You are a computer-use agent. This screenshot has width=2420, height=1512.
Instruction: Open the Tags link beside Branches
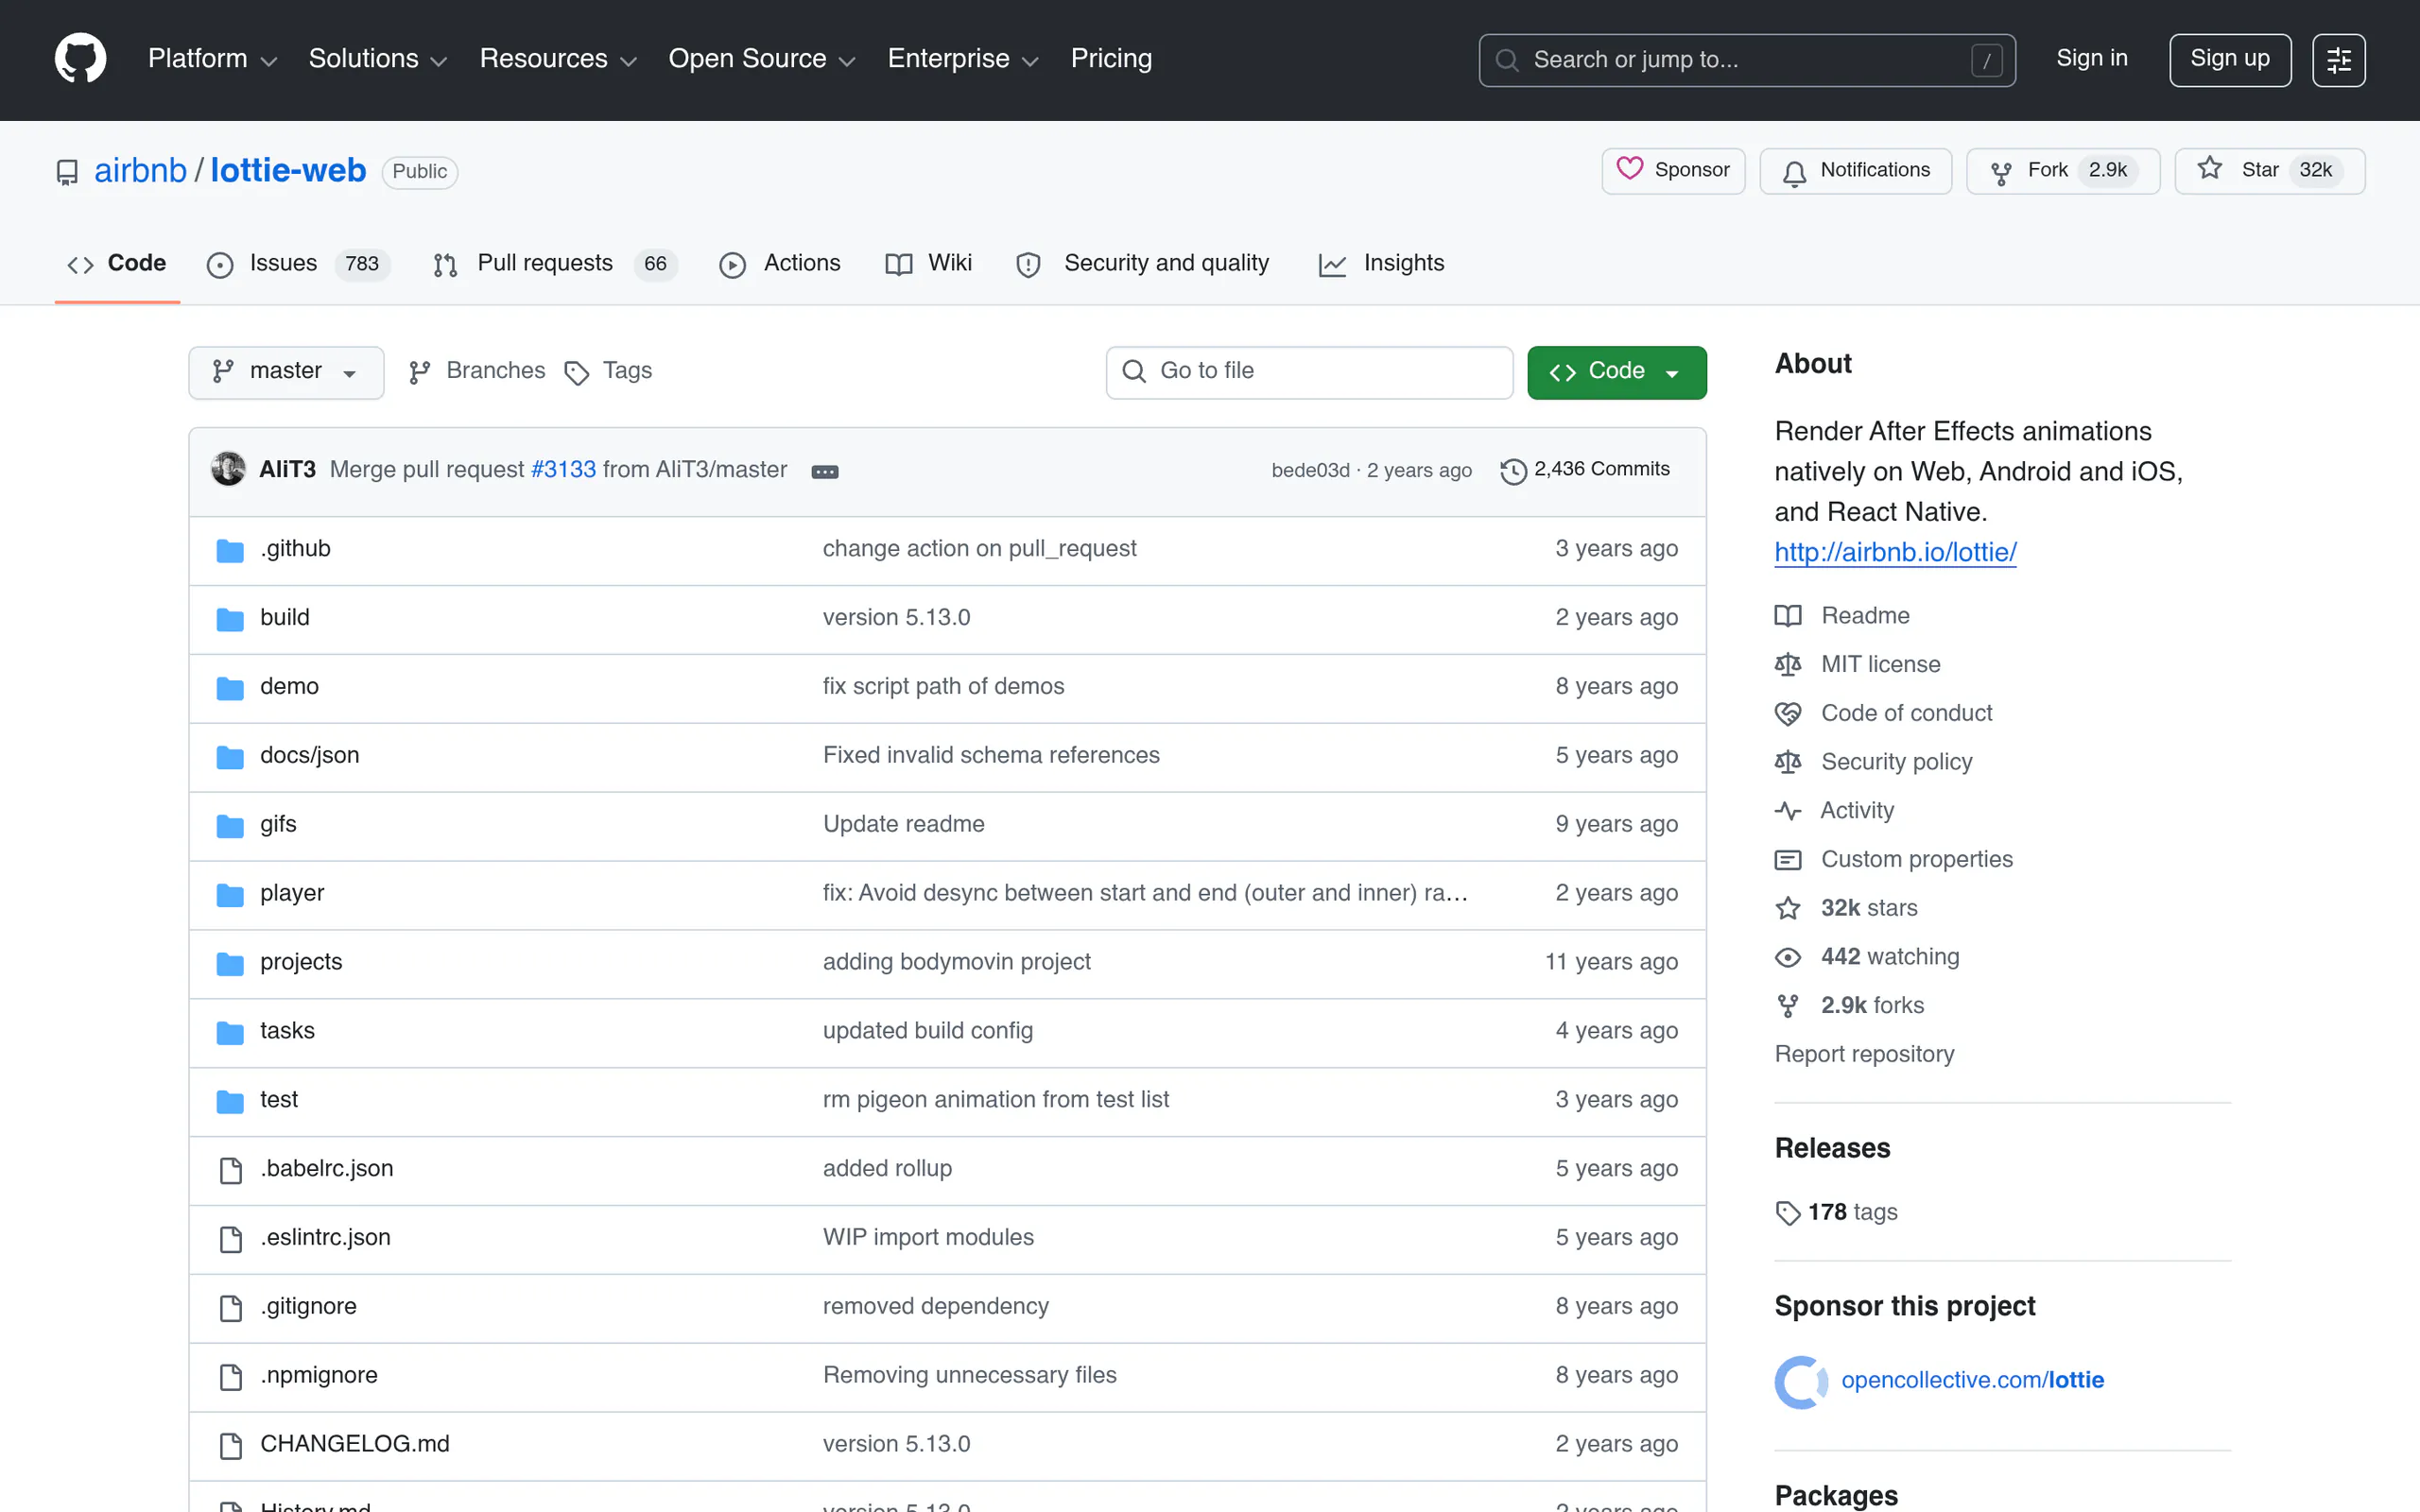click(x=608, y=371)
